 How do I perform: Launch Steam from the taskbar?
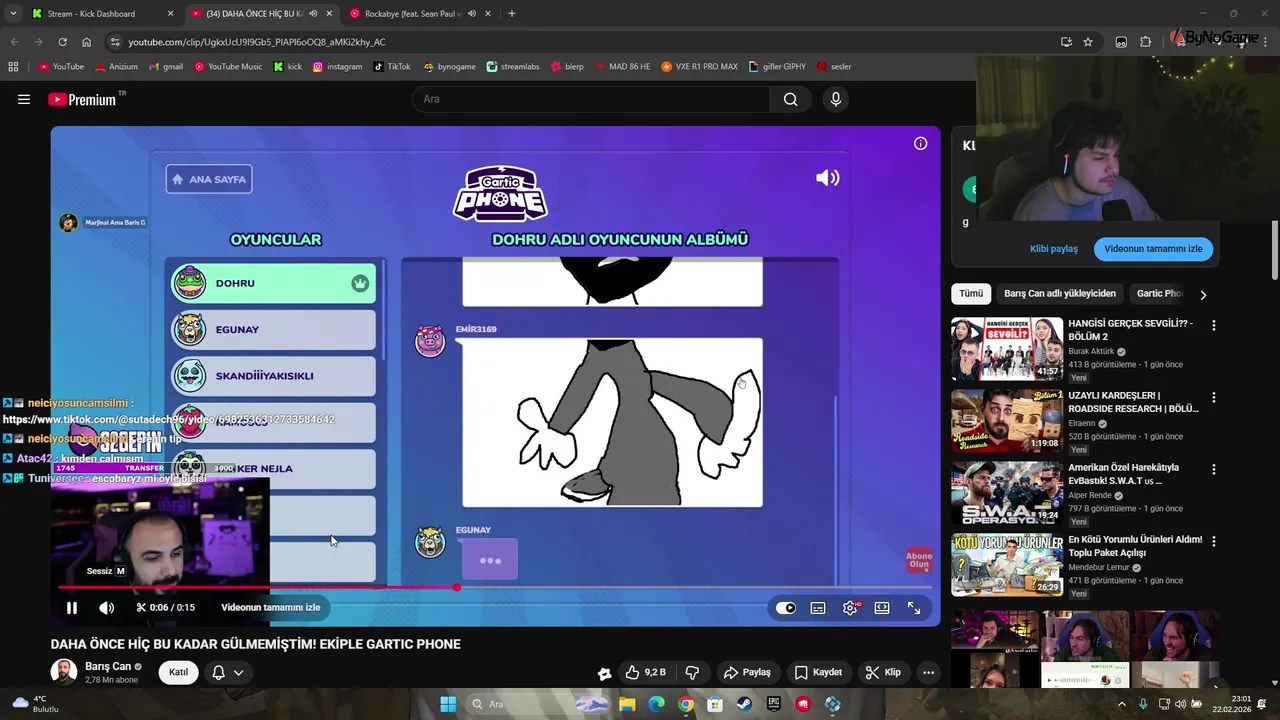click(x=744, y=704)
